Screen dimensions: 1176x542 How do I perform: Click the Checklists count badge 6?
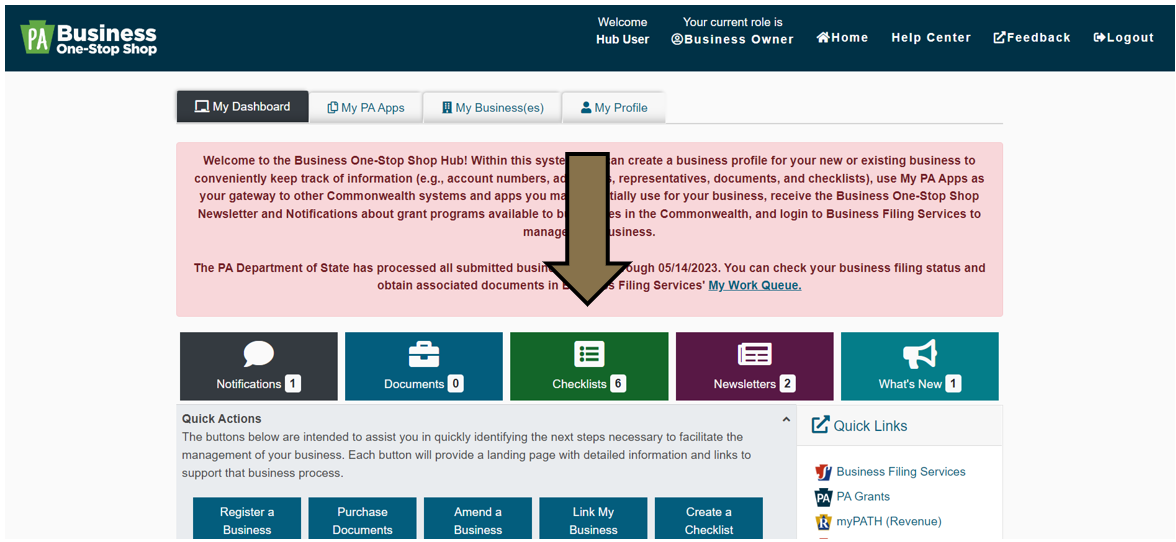[618, 384]
